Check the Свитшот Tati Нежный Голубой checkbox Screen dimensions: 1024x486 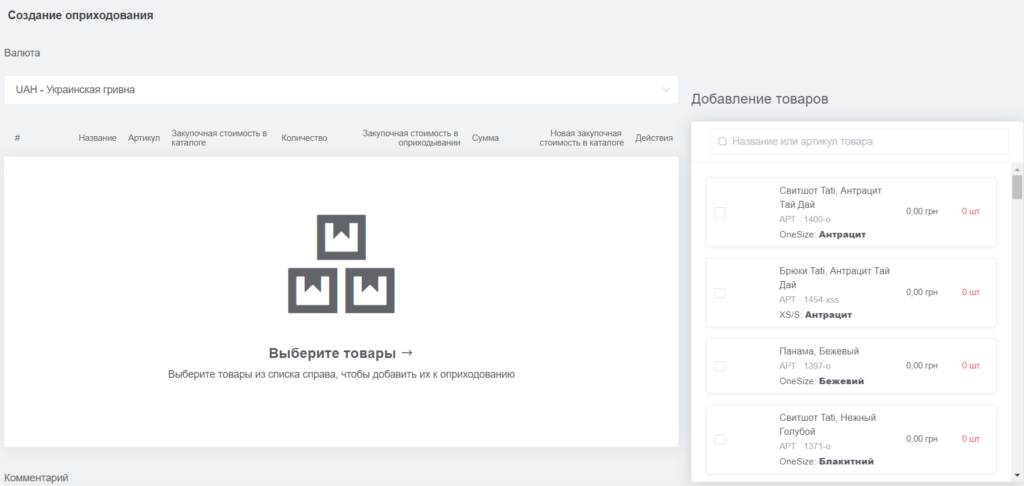720,440
